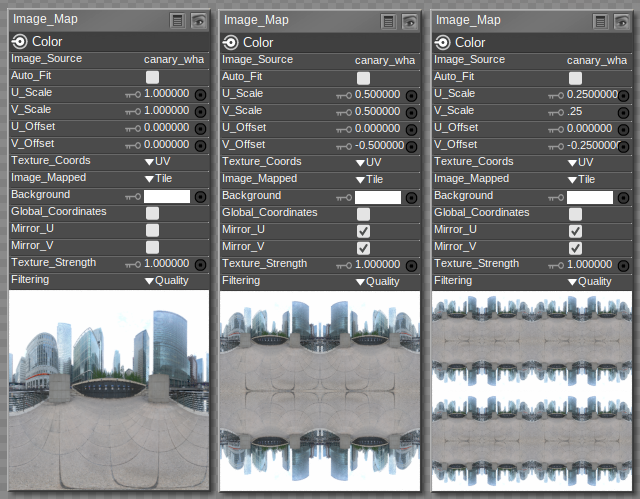Click the Texture_Strength round connector in the right panel

point(623,266)
